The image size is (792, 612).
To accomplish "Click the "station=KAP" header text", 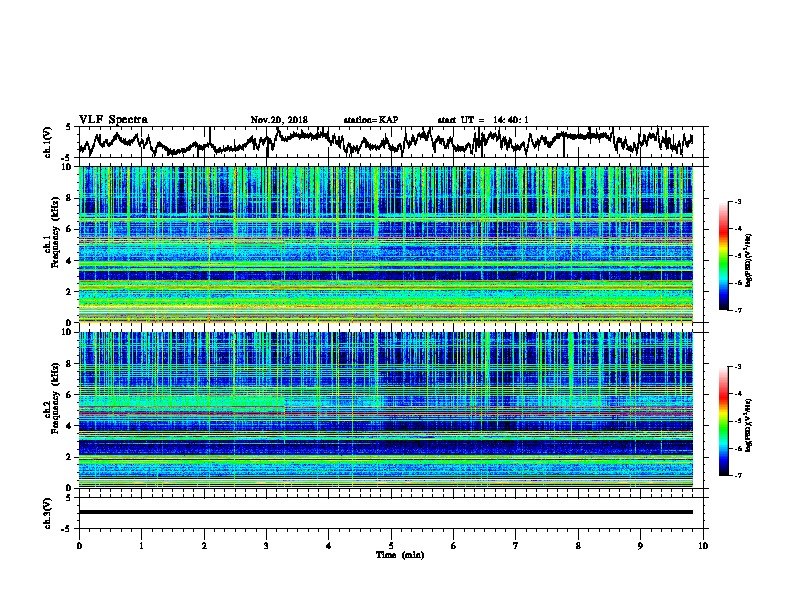I will [371, 120].
